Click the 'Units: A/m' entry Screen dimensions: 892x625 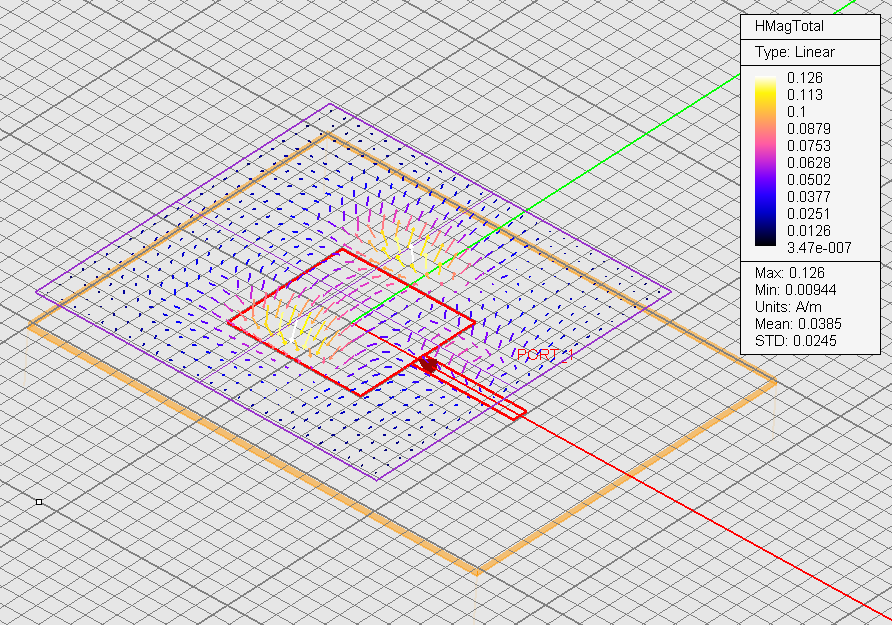click(788, 307)
